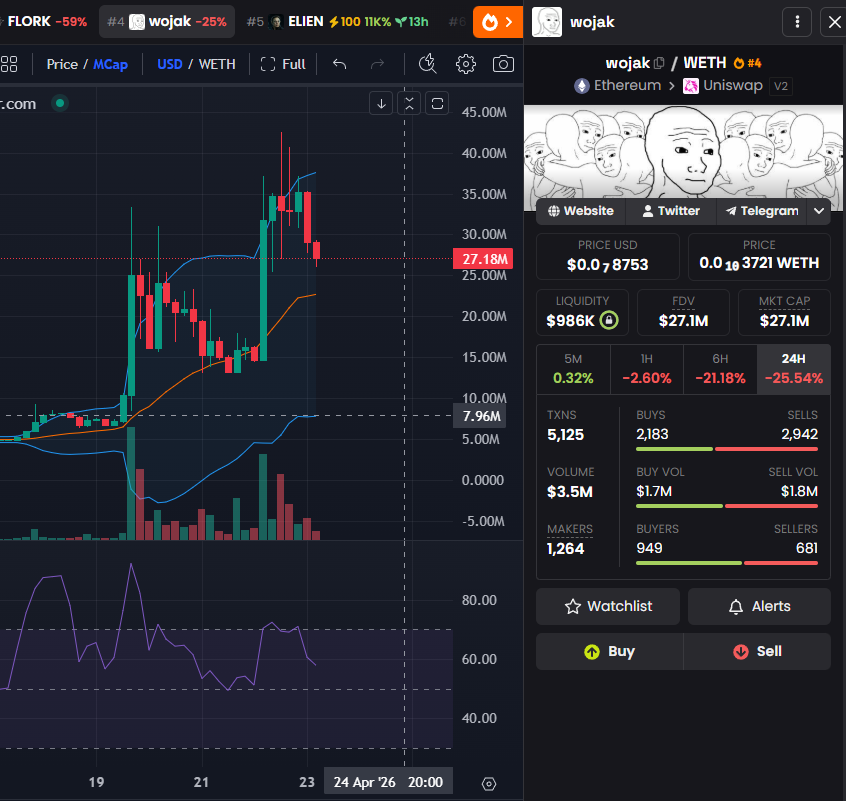Open the three-dot wojak menu
846x801 pixels.
pyautogui.click(x=797, y=22)
